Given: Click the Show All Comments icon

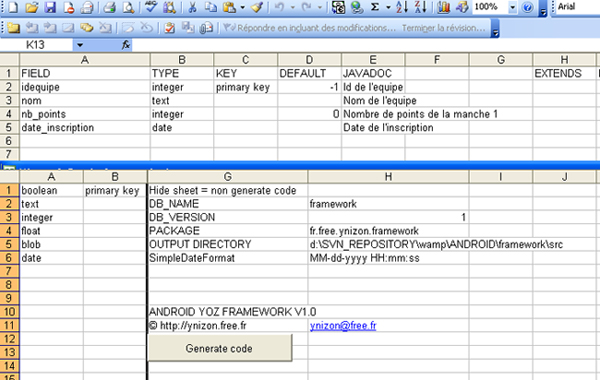Looking at the screenshot, I should pyautogui.click(x=87, y=28).
